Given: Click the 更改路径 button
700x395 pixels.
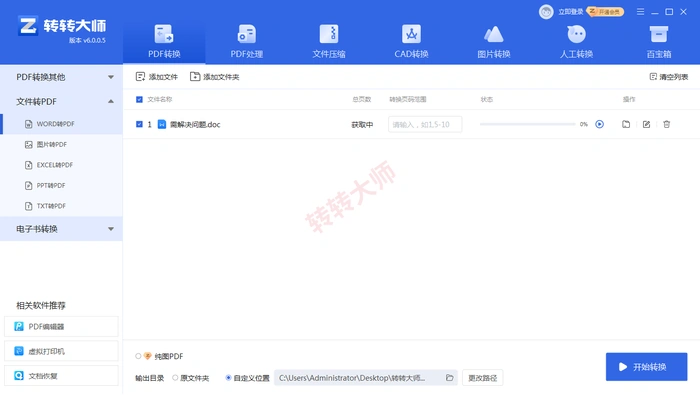Looking at the screenshot, I should coord(483,378).
